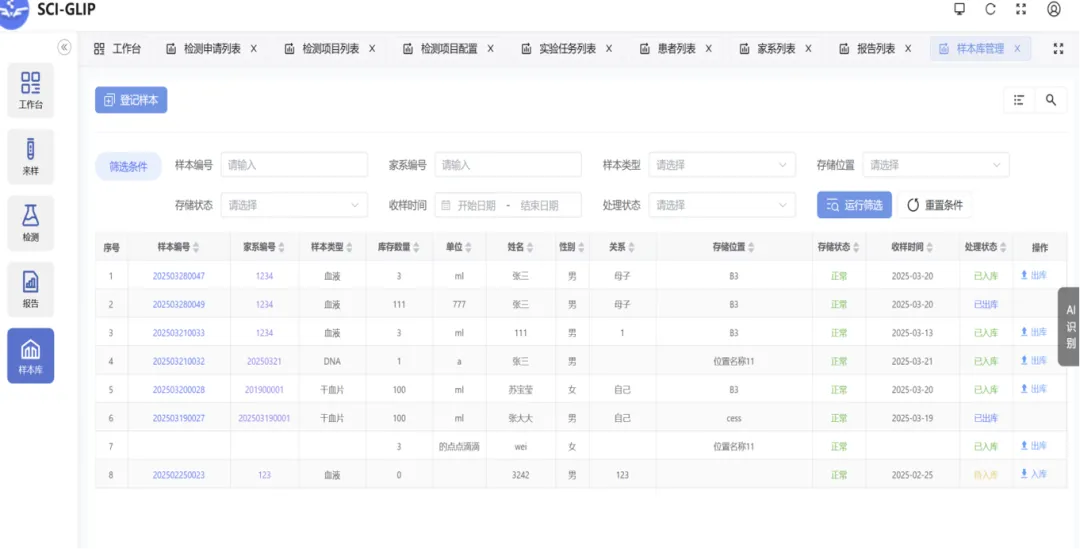Open the 工作台 sidebar module
This screenshot has width=1080, height=549.
pos(30,90)
